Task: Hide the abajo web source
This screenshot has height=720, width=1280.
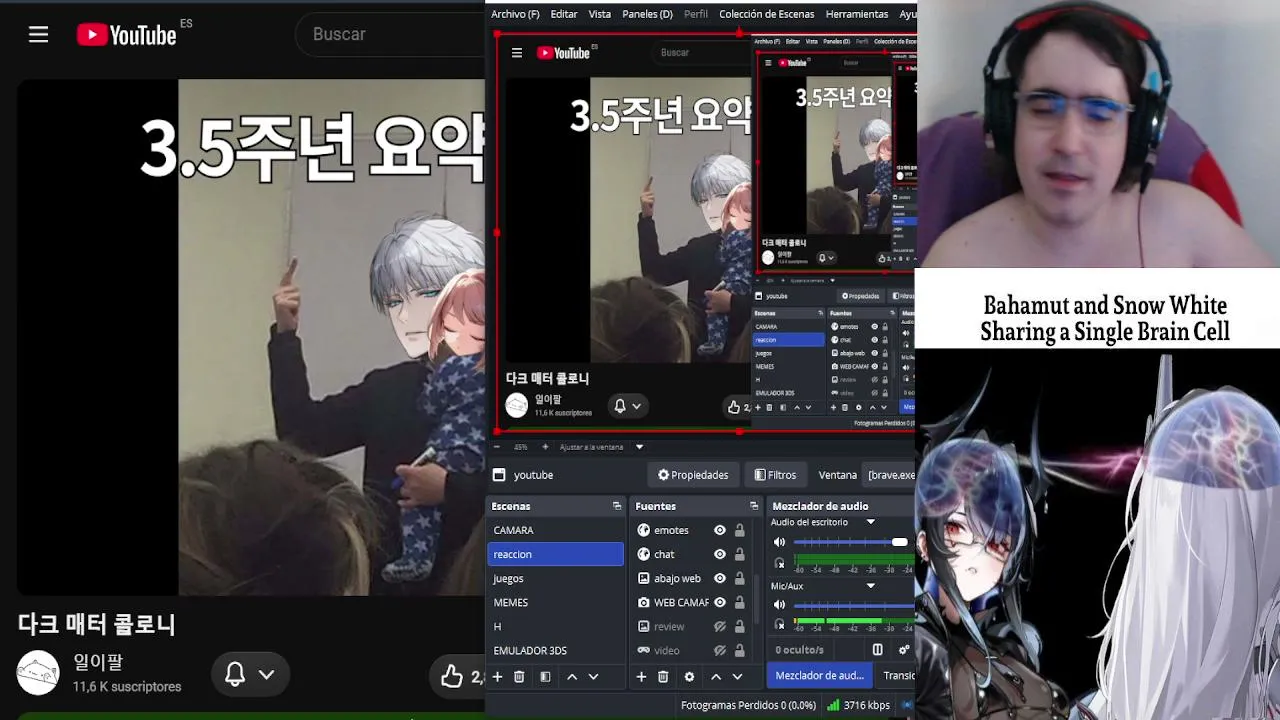Action: (720, 578)
